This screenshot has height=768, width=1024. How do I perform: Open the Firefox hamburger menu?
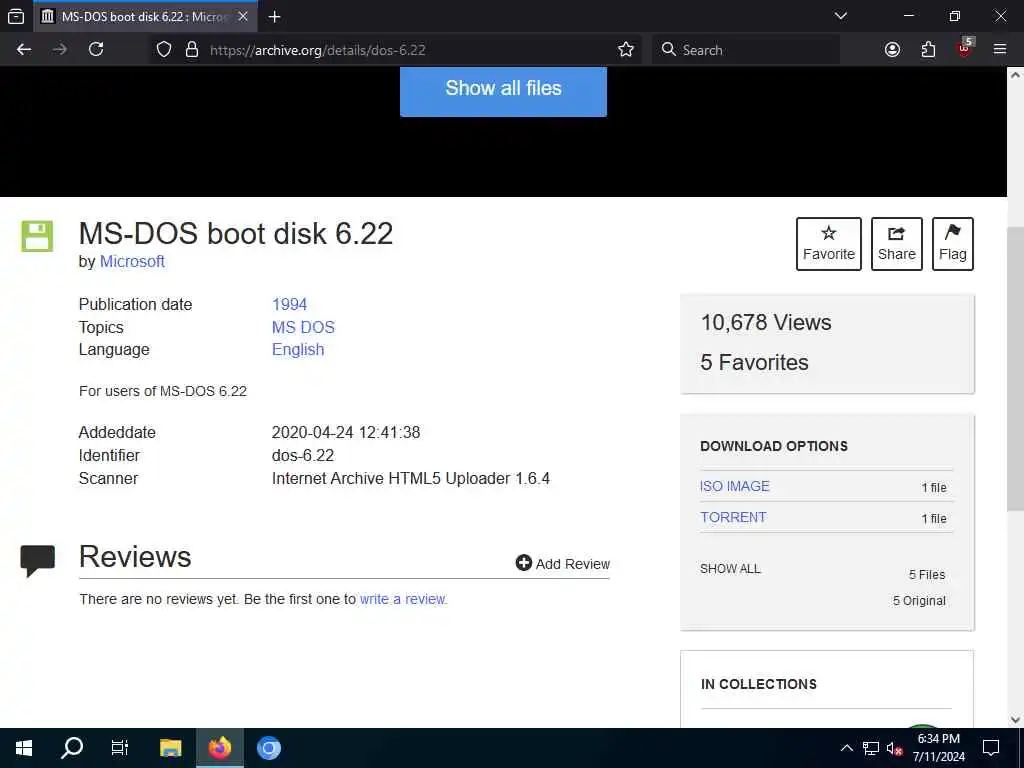(x=1000, y=50)
